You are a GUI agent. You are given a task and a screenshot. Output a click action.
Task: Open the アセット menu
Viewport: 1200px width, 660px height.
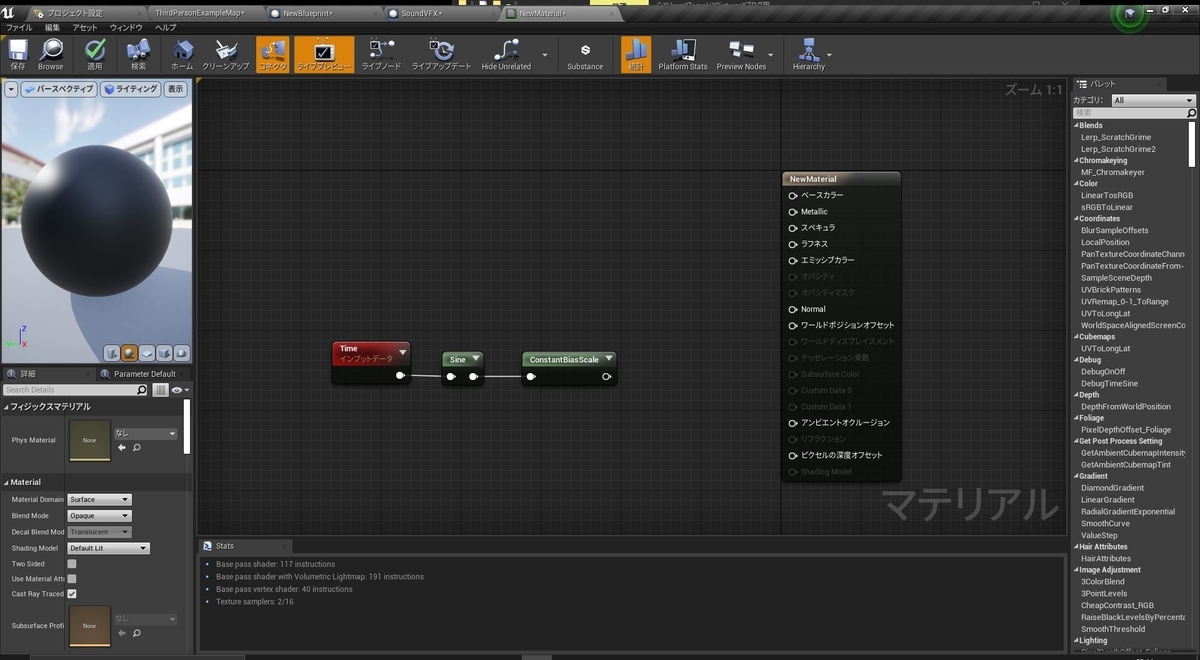pyautogui.click(x=85, y=28)
